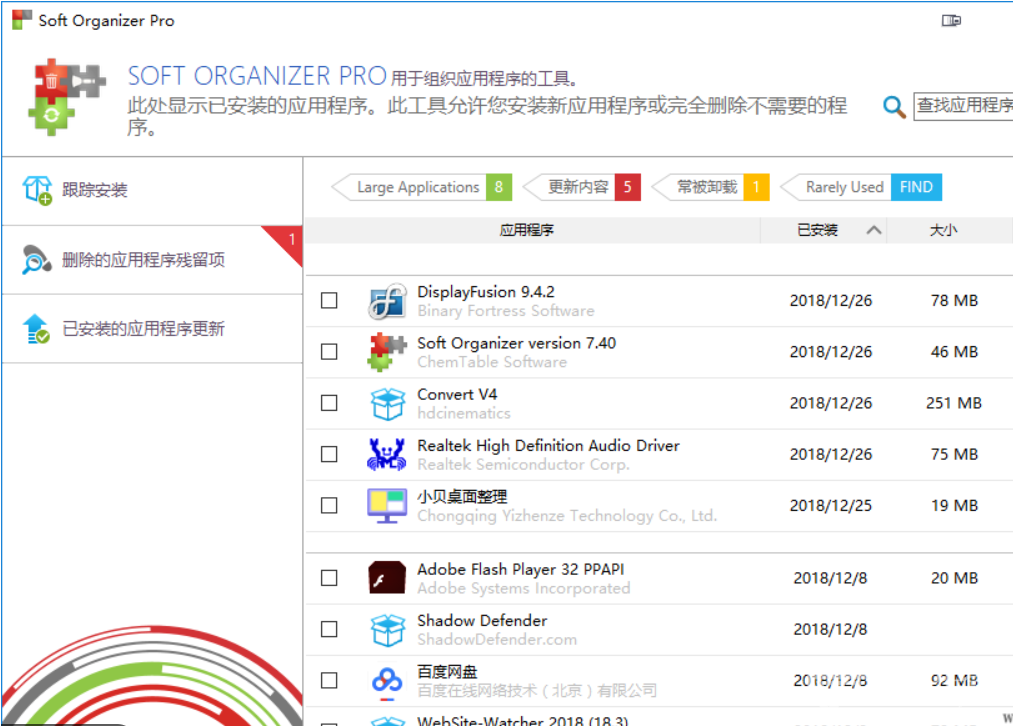Select the Realtek Audio Driver checkbox

tap(329, 454)
